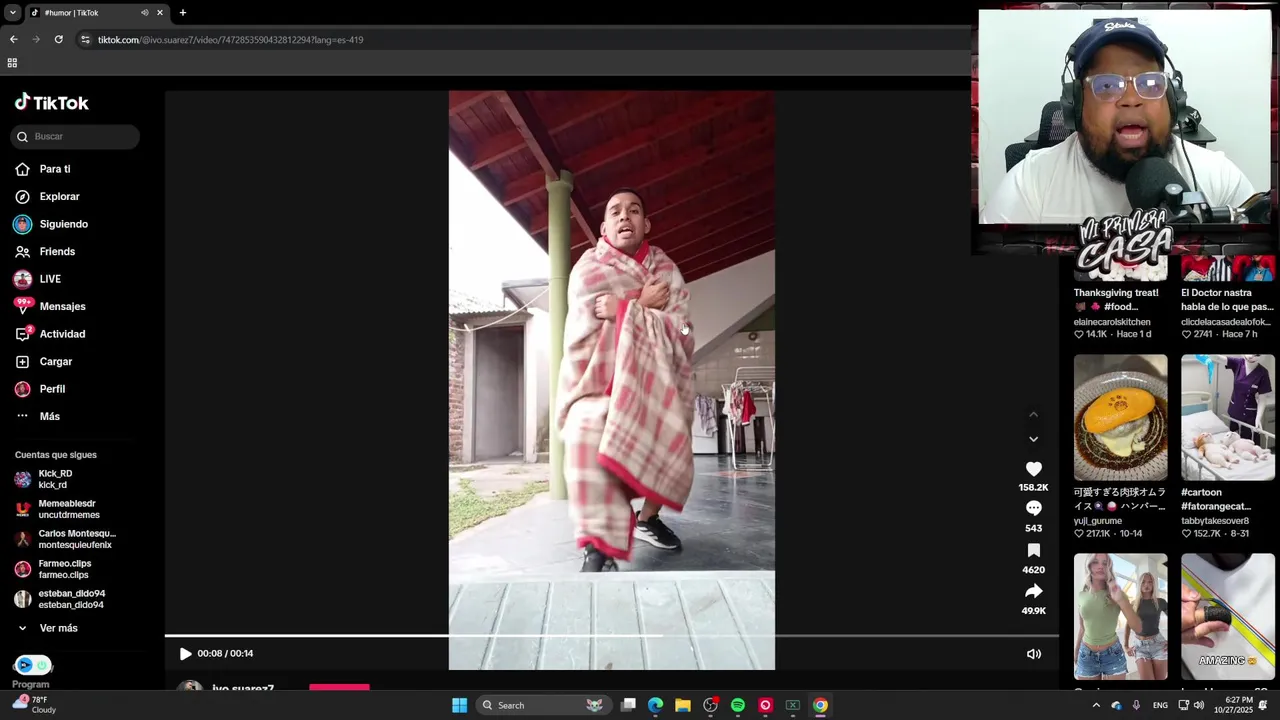
Task: Open yuji_gurume author link
Action: [x=1098, y=521]
